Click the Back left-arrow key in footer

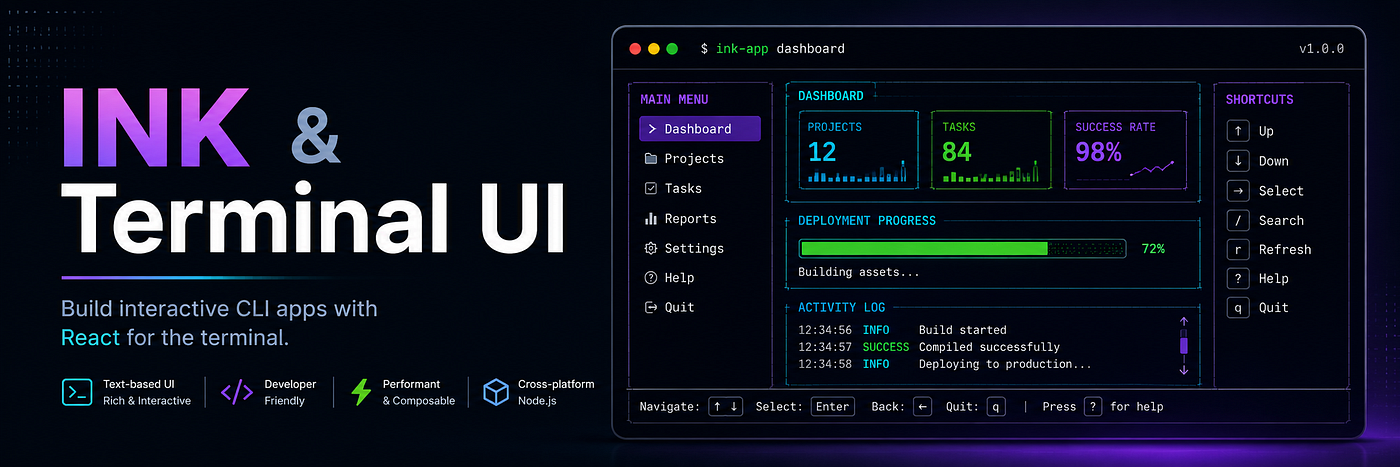click(x=923, y=406)
